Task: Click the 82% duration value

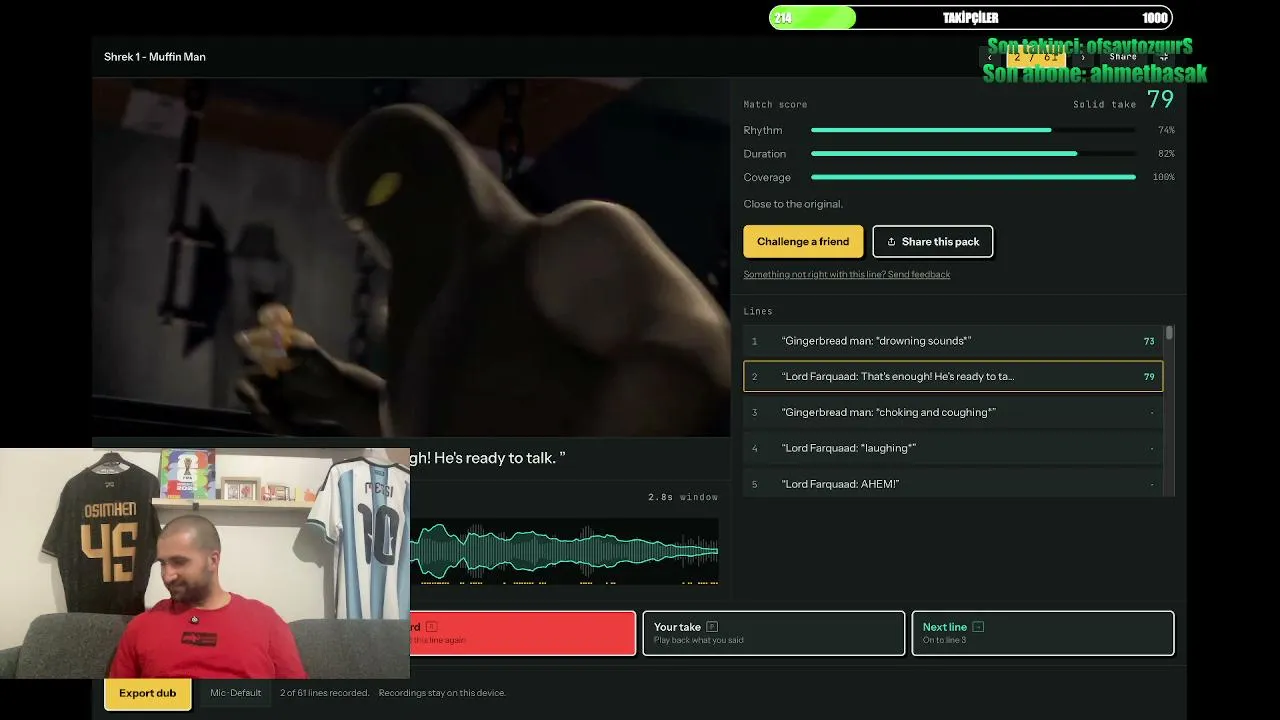Action: pos(1166,154)
